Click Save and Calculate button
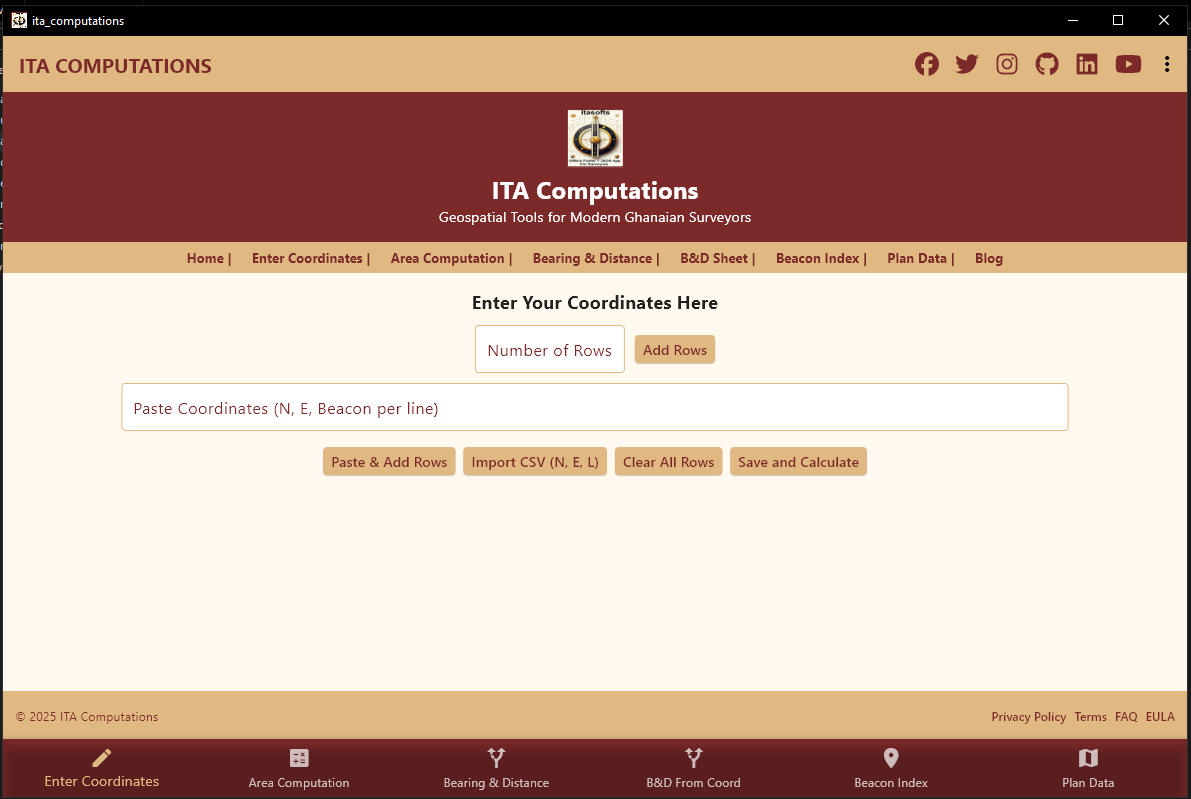The width and height of the screenshot is (1191, 799). 798,462
